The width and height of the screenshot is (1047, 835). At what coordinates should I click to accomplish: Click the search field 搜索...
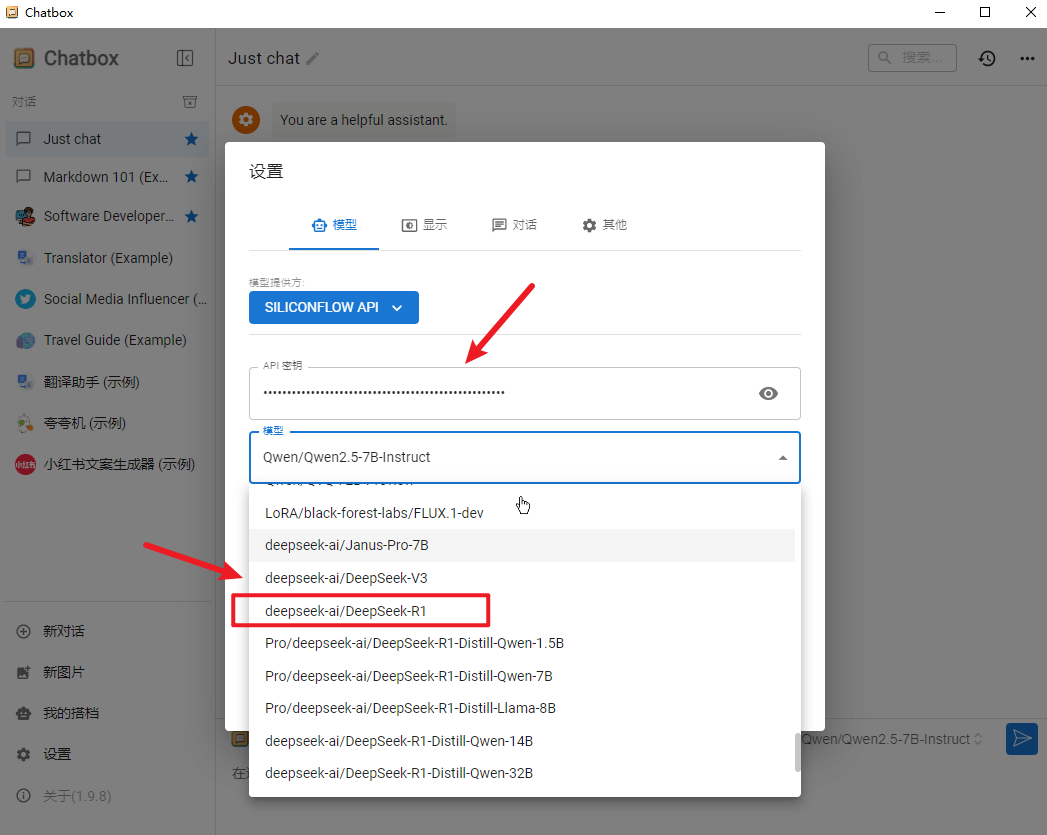912,58
